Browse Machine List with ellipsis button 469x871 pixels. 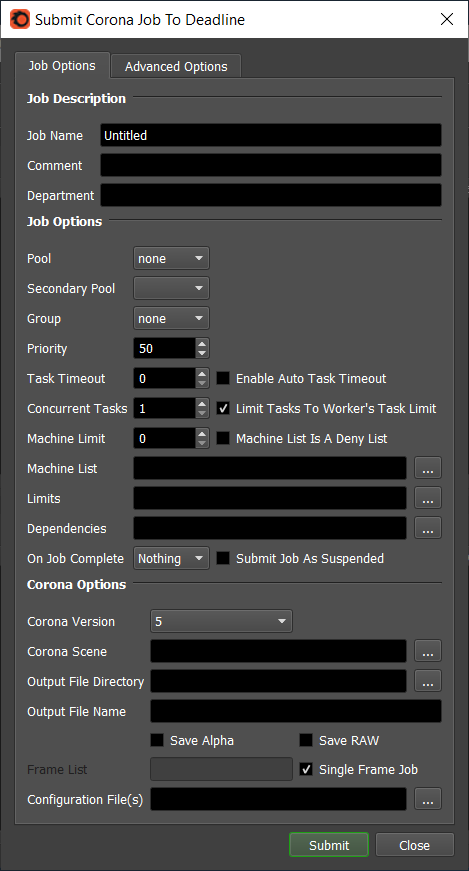point(428,468)
